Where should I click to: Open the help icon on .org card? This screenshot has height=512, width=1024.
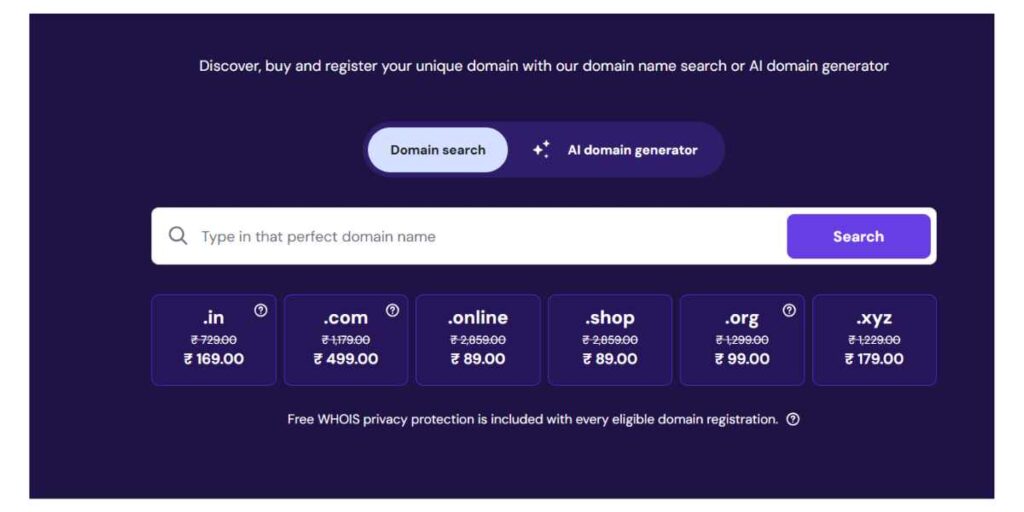pyautogui.click(x=789, y=310)
